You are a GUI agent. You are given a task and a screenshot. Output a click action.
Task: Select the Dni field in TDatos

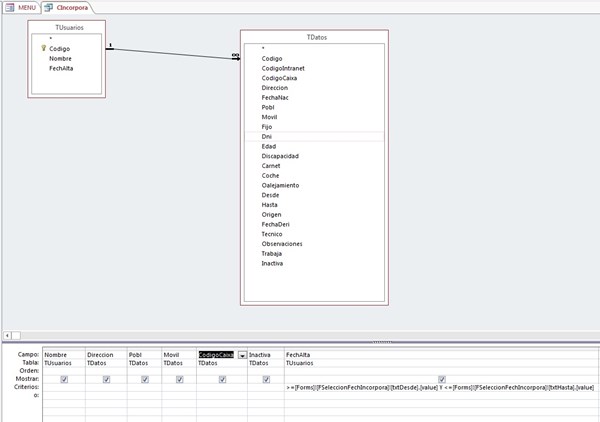(x=267, y=136)
